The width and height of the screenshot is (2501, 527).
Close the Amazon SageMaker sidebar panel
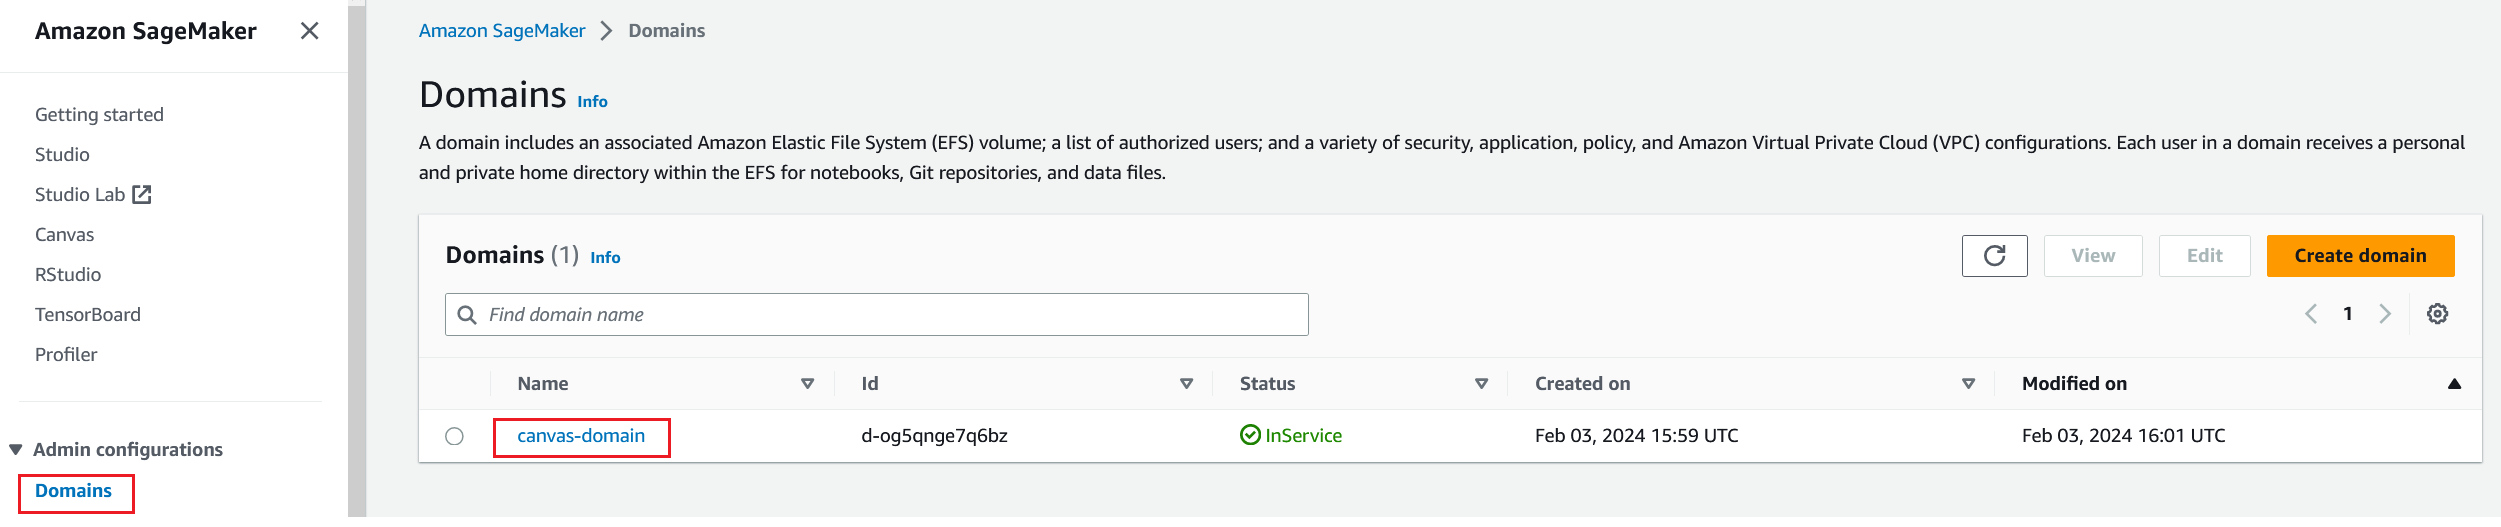[x=310, y=31]
